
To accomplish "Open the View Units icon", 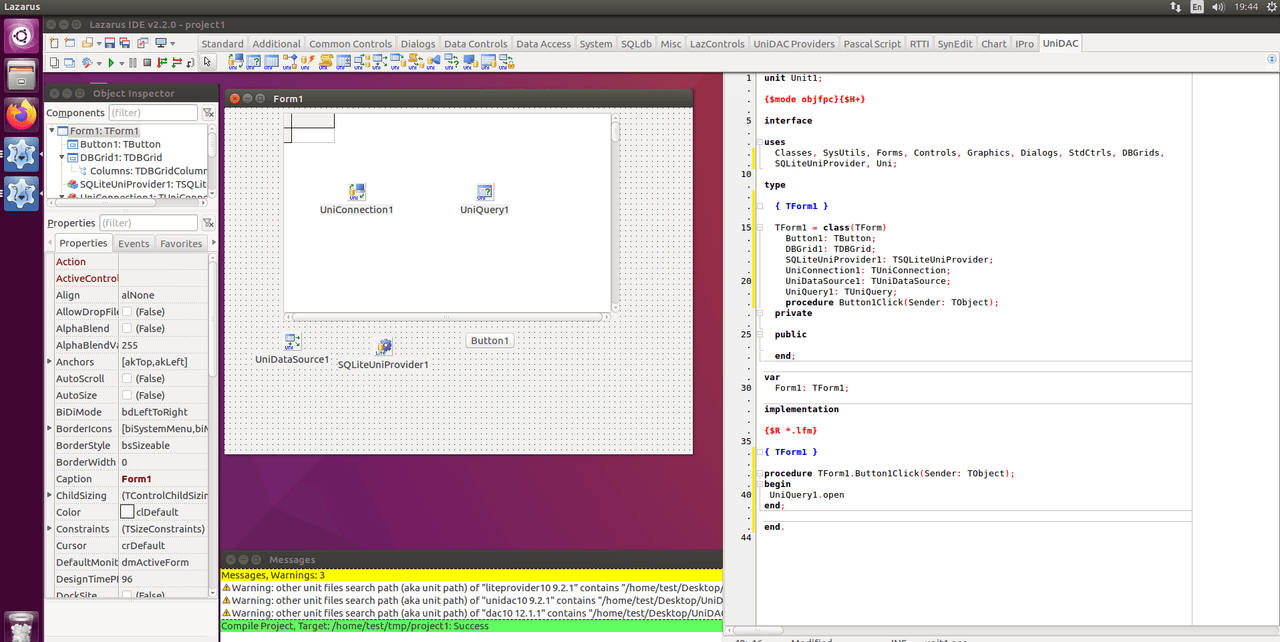I will pos(54,62).
